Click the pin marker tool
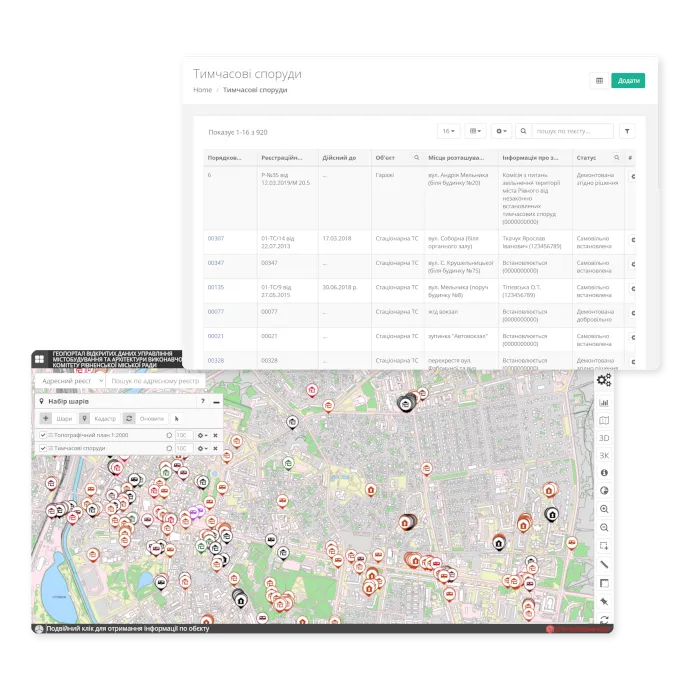 (604, 601)
